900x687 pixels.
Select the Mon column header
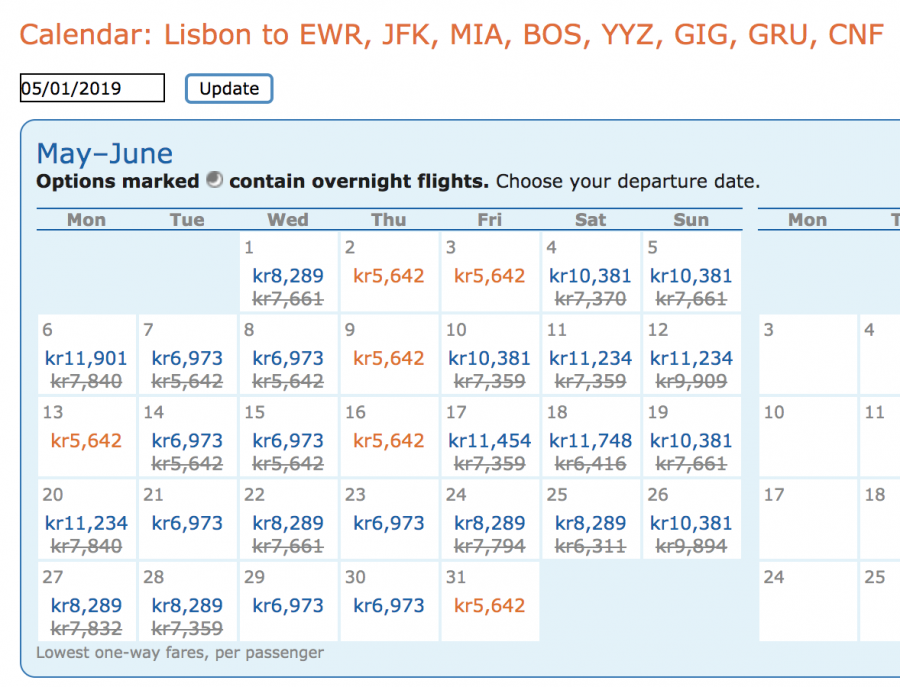pos(86,220)
